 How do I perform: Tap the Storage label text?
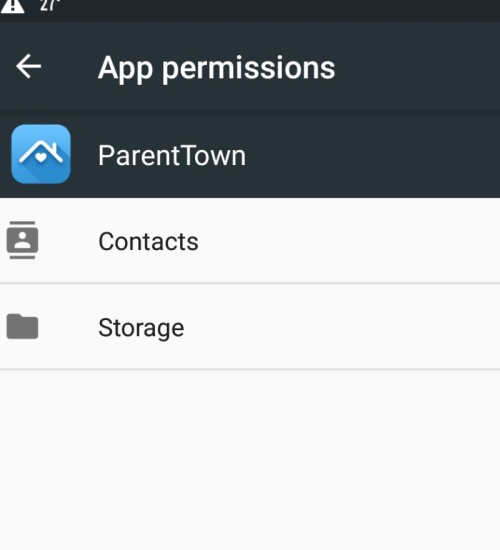coord(141,328)
